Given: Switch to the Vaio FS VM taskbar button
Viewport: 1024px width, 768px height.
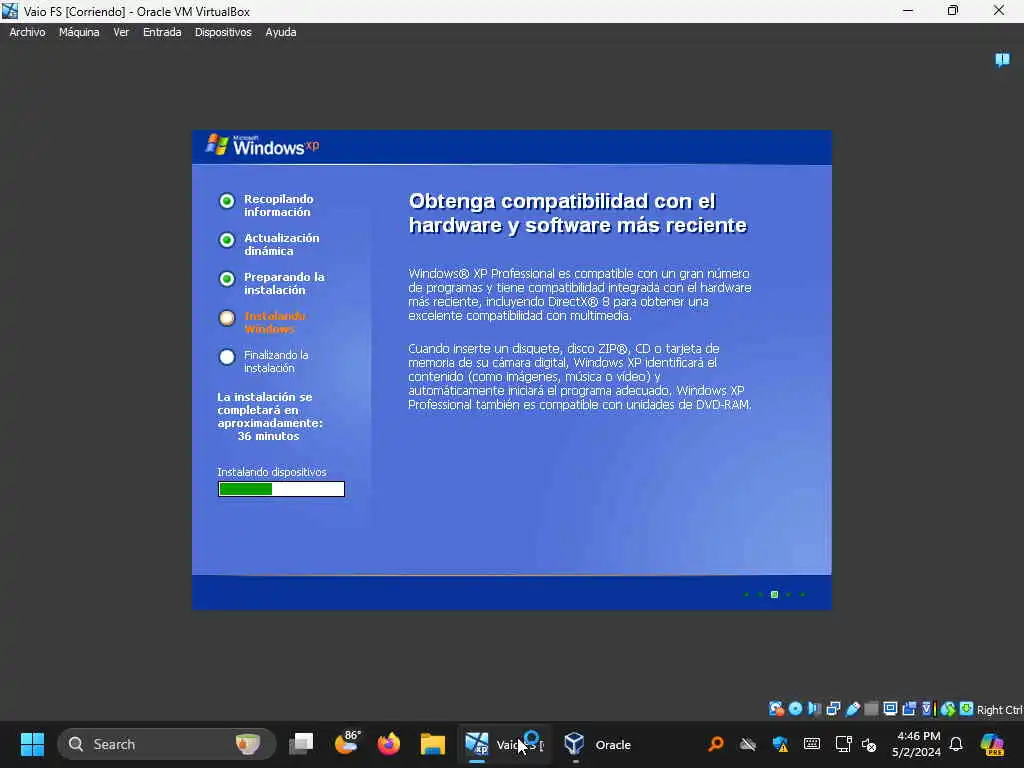Looking at the screenshot, I should click(504, 744).
